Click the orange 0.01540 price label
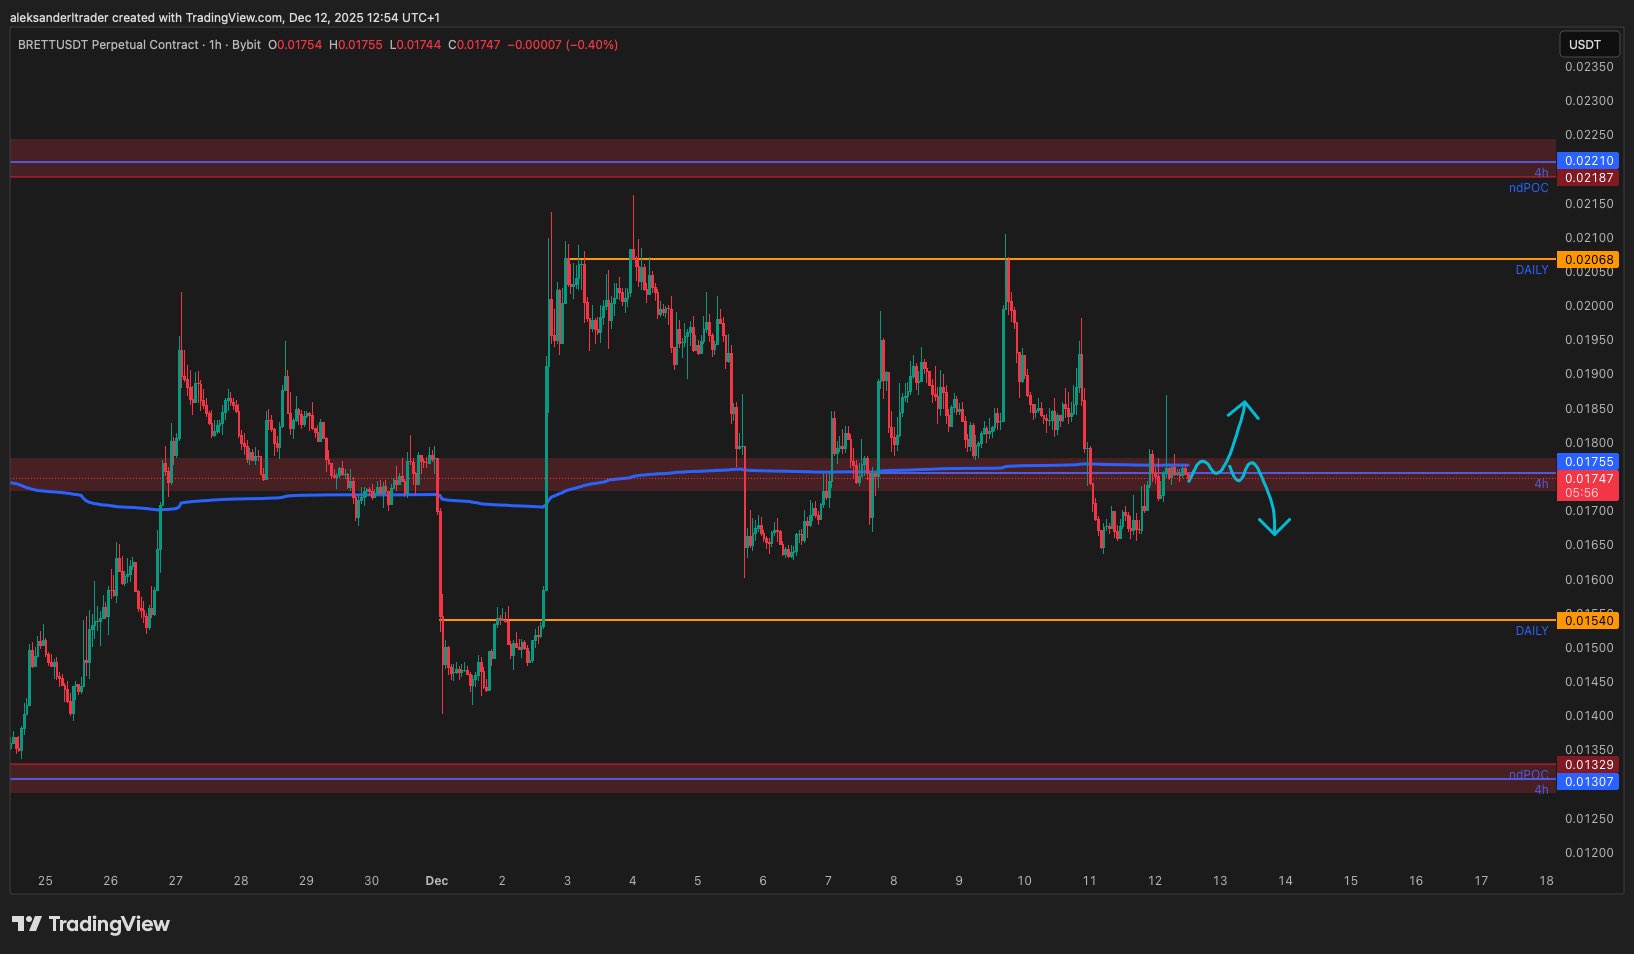1634x954 pixels. (1588, 621)
